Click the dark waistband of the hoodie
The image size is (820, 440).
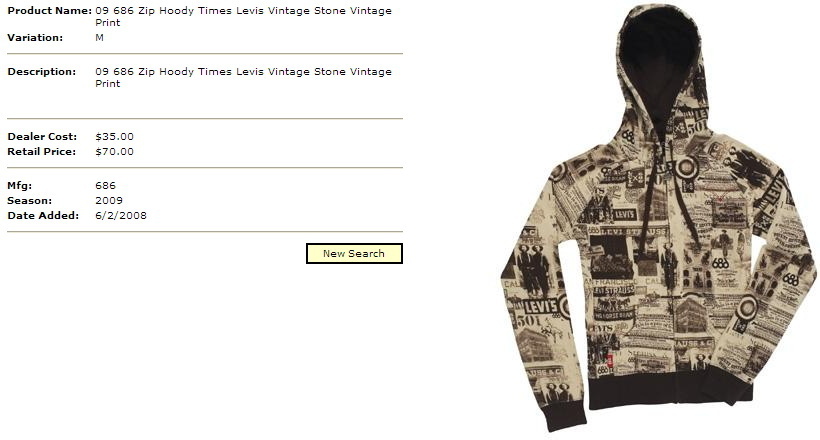click(x=670, y=391)
